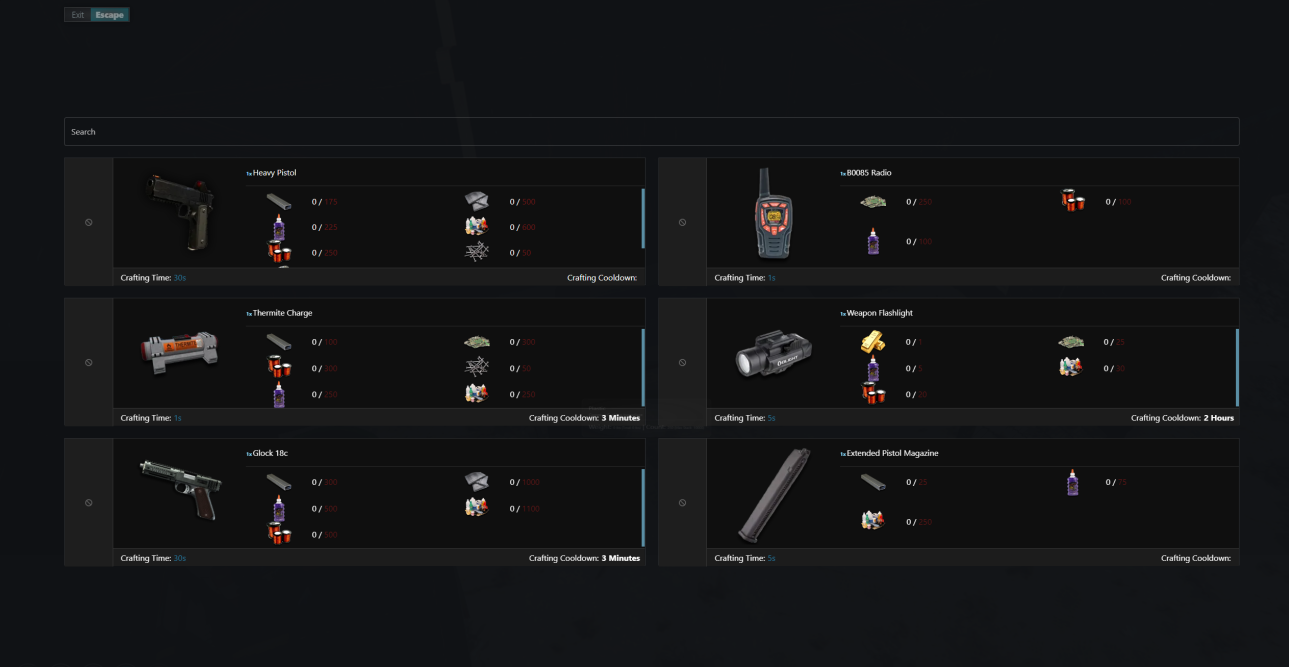The width and height of the screenshot is (1289, 667).
Task: Click the B0085 Radio recipe title
Action: click(869, 173)
